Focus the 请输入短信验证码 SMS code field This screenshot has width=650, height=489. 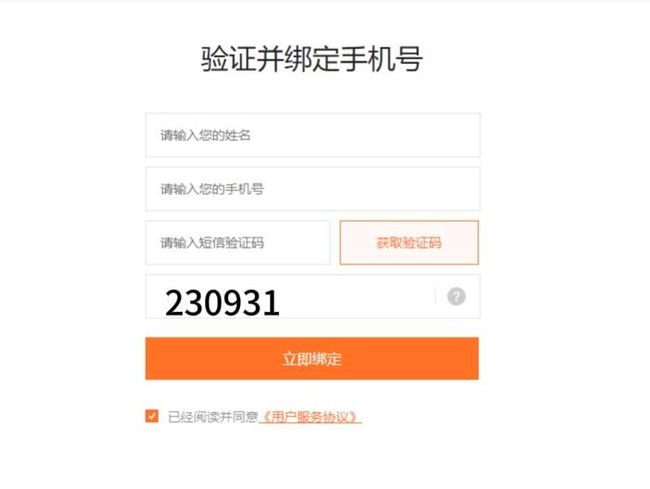click(x=238, y=242)
